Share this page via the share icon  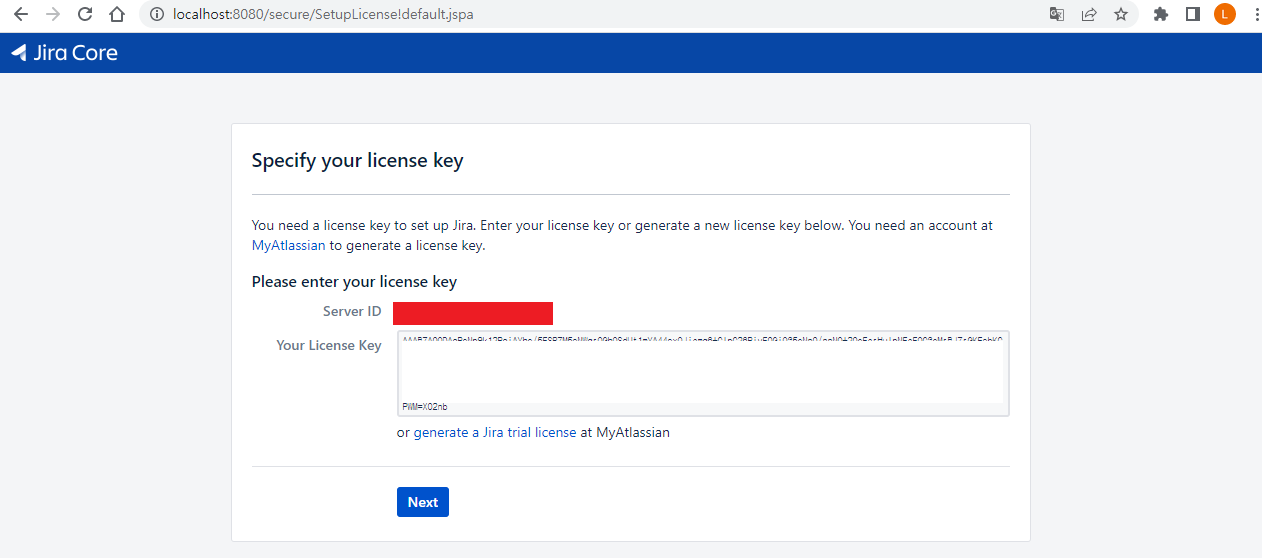click(1089, 14)
